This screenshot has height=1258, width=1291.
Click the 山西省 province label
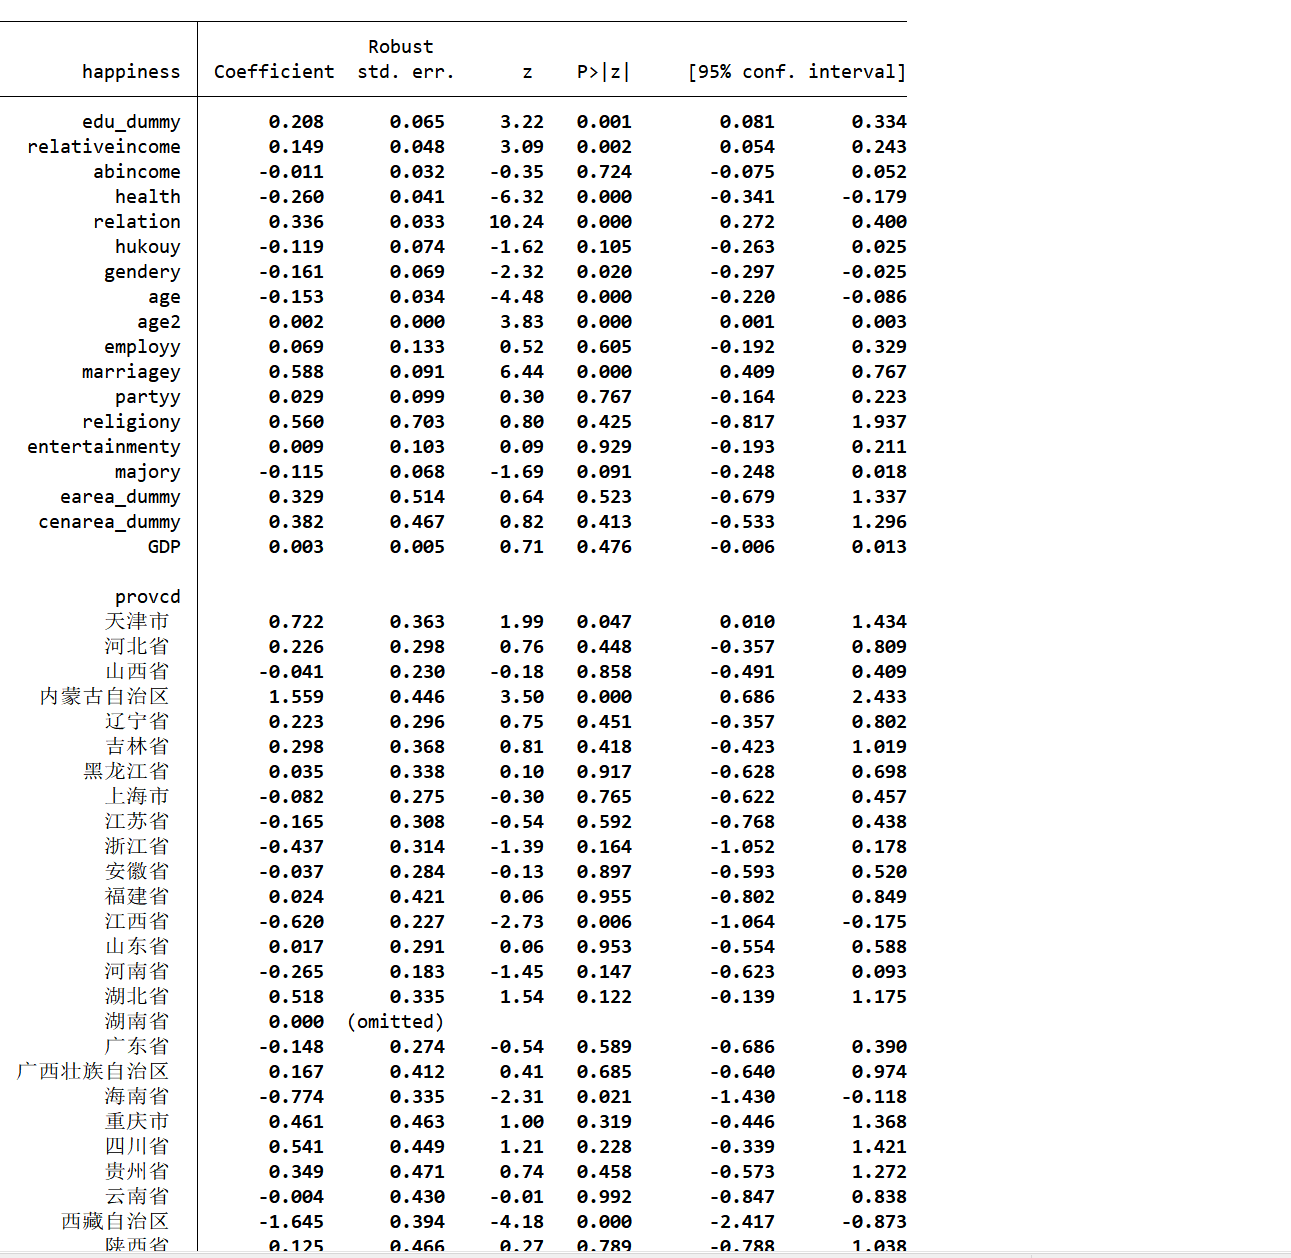coord(137,672)
